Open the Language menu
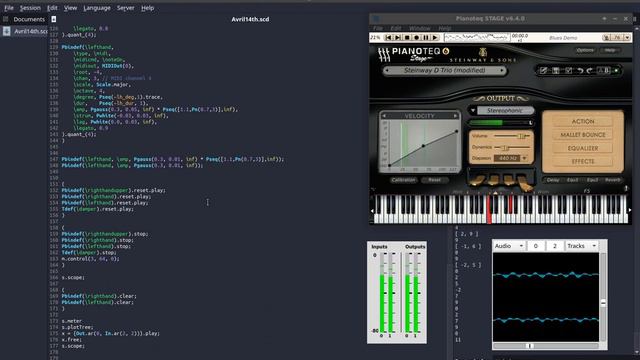This screenshot has height=360, width=640. coord(97,8)
